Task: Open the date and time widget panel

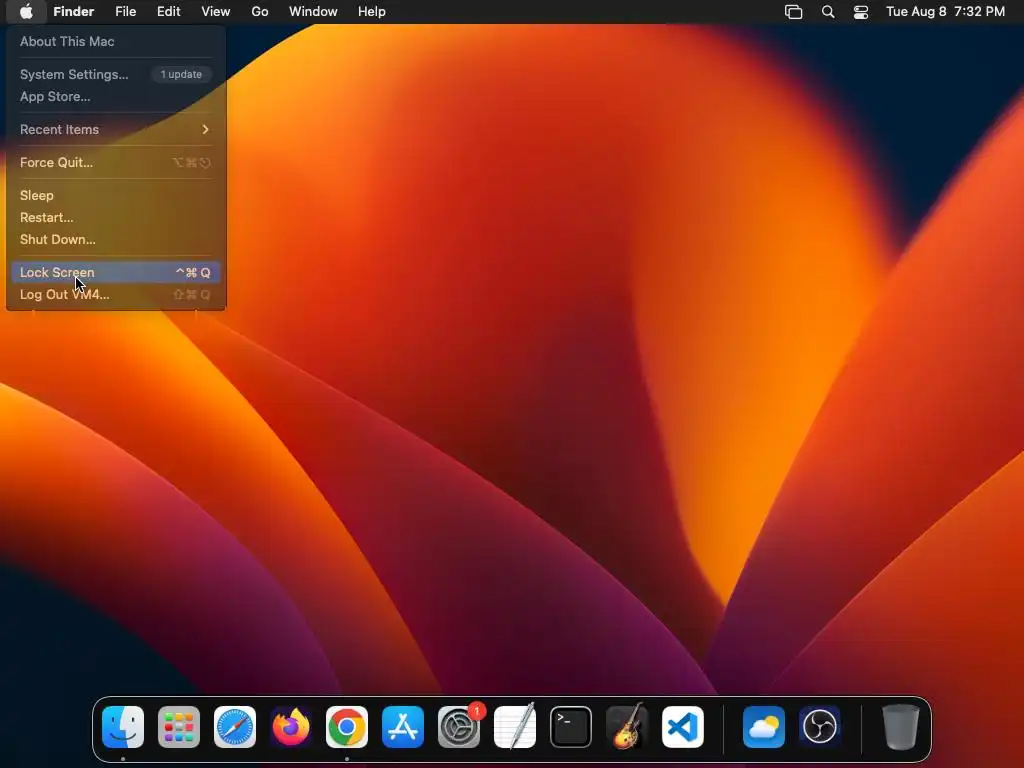Action: (x=945, y=12)
